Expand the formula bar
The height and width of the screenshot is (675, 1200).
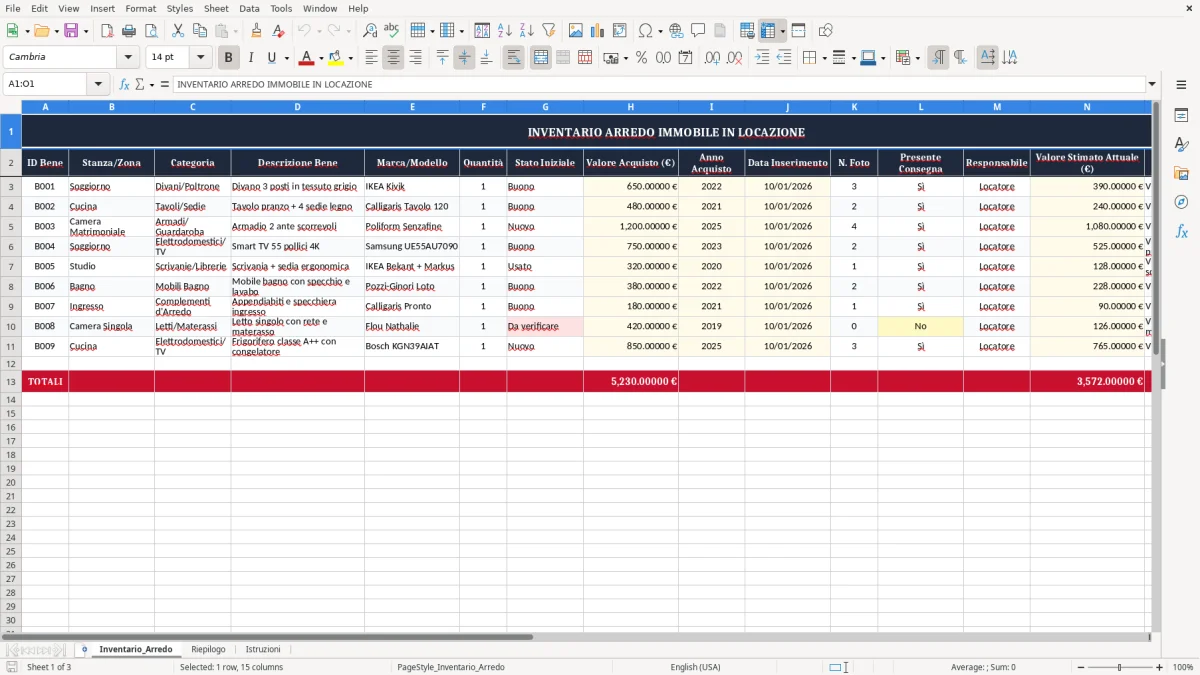1152,84
